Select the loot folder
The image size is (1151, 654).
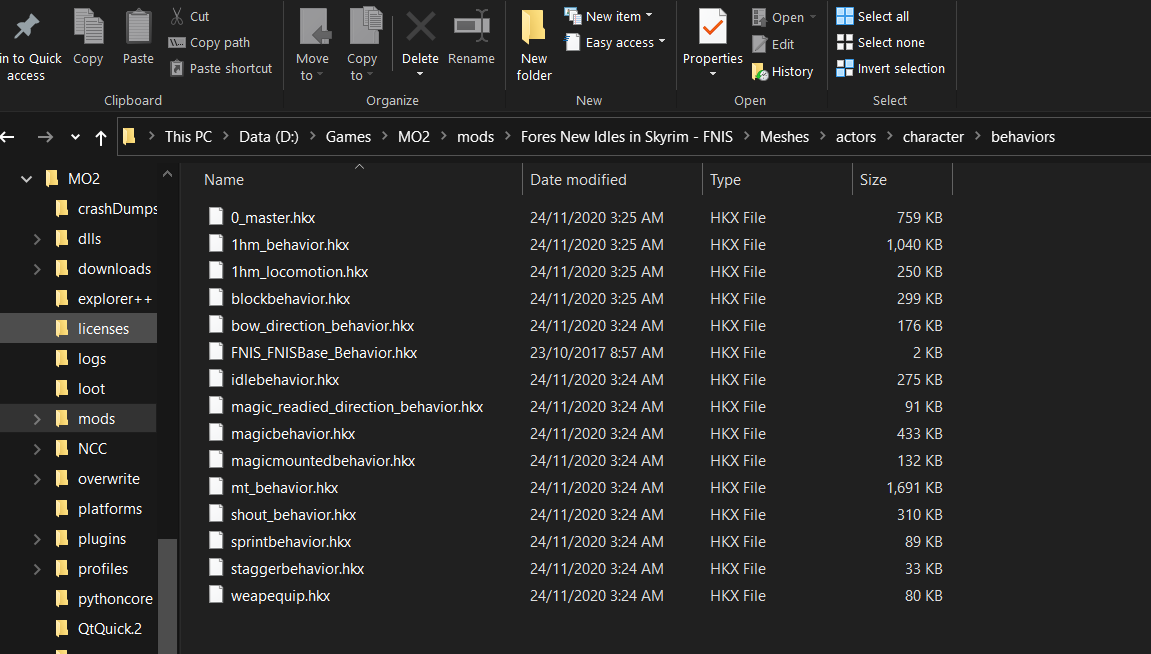pyautogui.click(x=80, y=389)
